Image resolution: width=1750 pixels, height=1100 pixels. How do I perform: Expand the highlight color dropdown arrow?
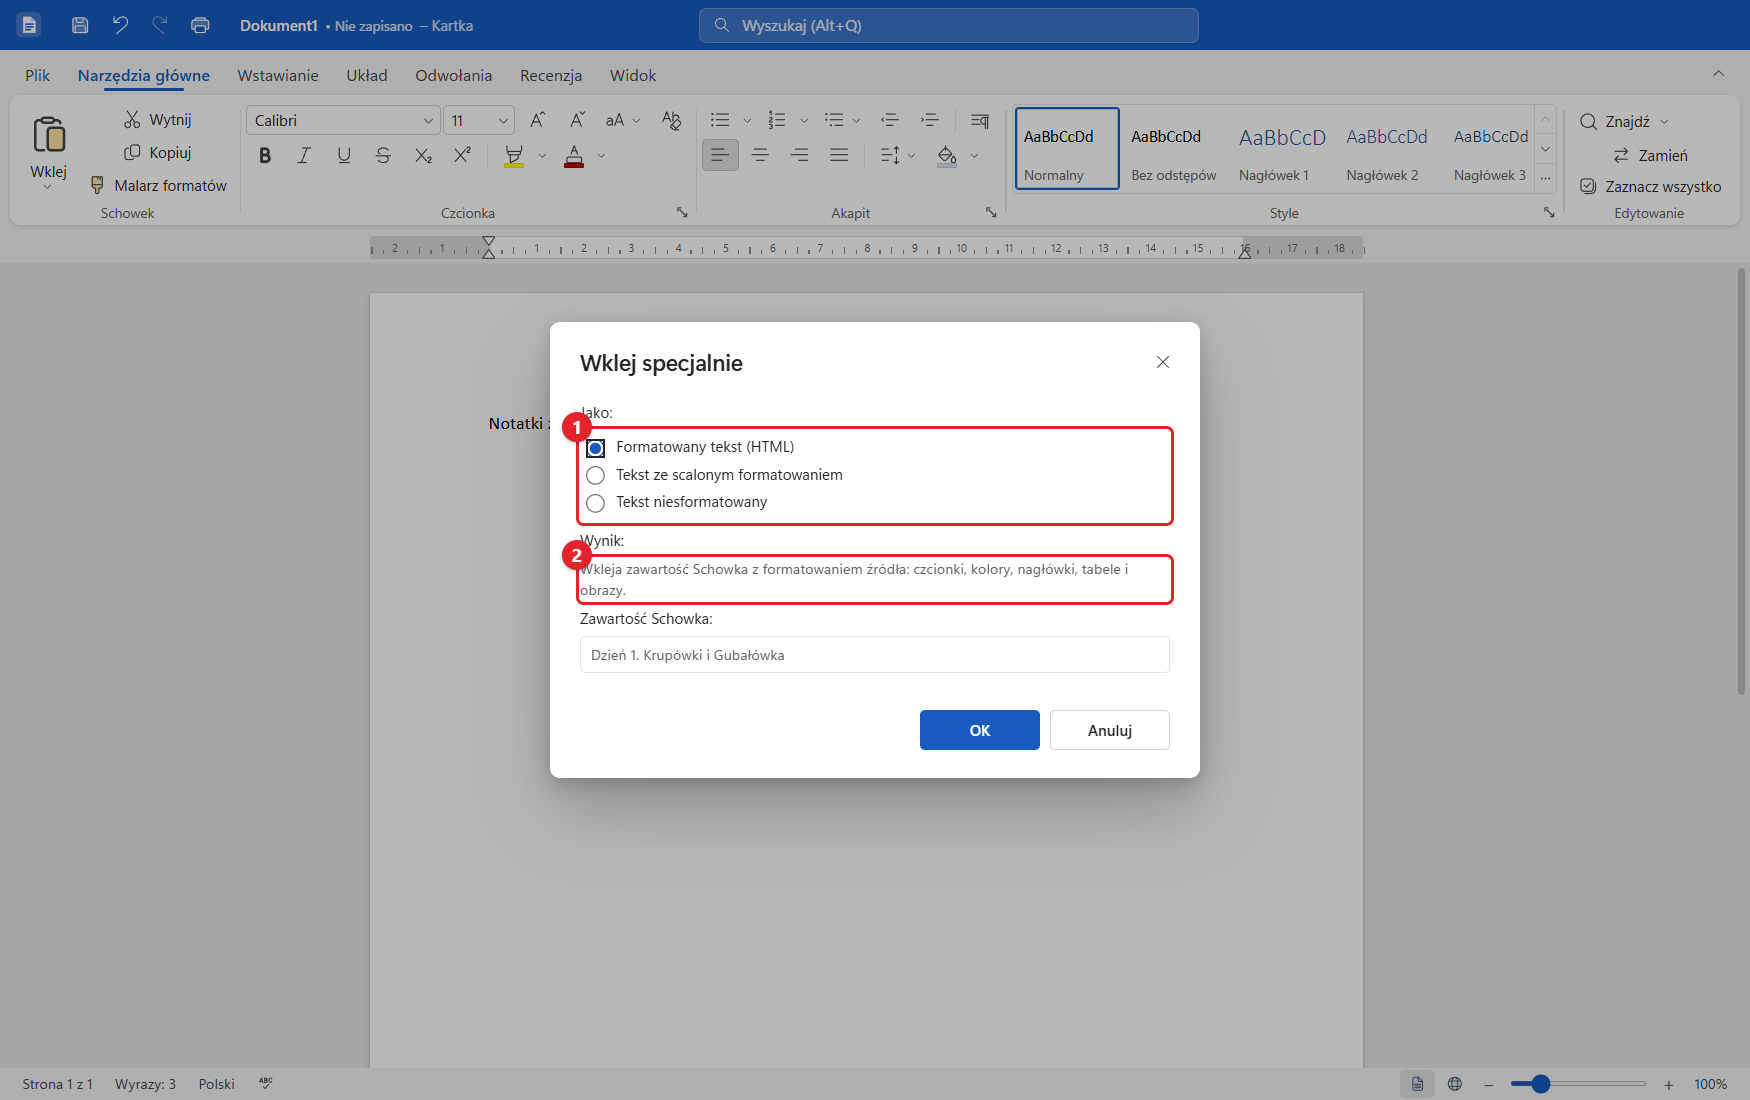pyautogui.click(x=542, y=156)
